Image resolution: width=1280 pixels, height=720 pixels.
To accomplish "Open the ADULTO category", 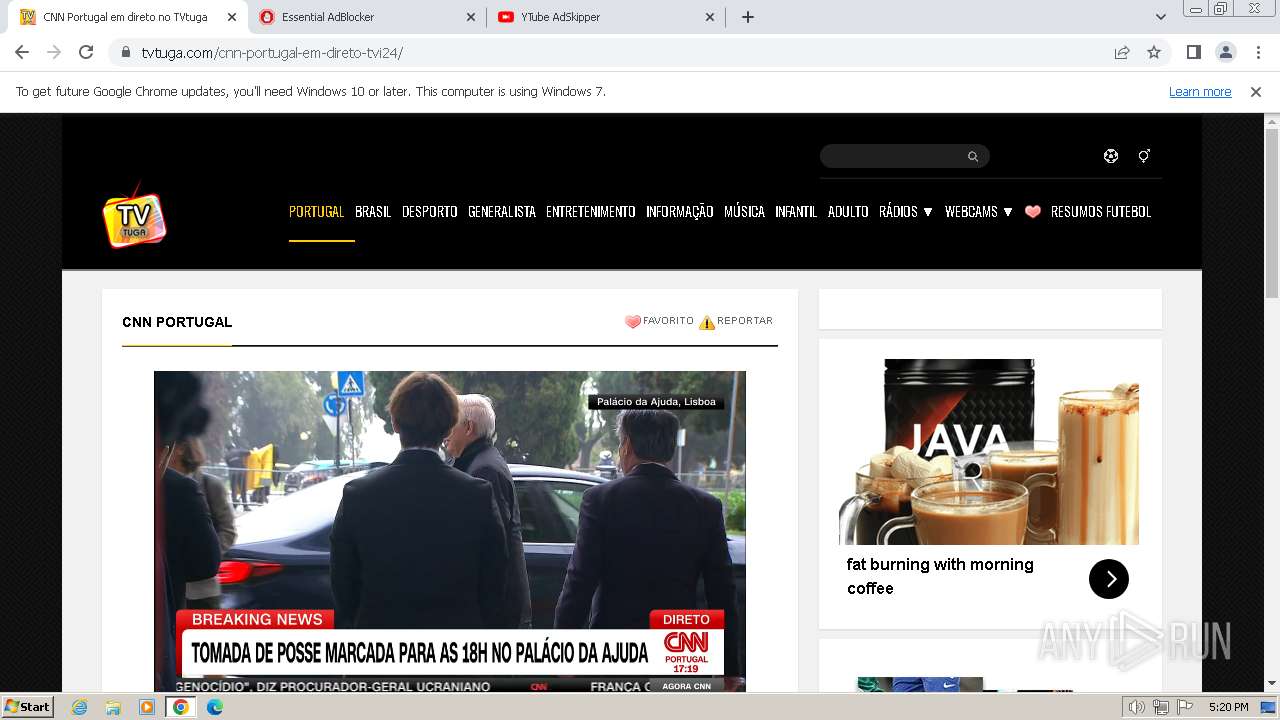I will tap(848, 212).
